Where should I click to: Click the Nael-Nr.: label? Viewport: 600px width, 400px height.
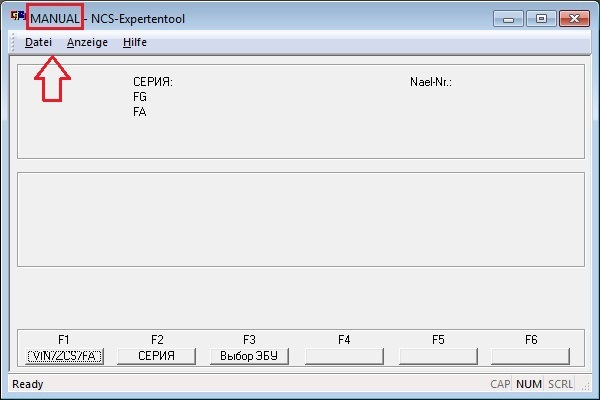[x=431, y=82]
